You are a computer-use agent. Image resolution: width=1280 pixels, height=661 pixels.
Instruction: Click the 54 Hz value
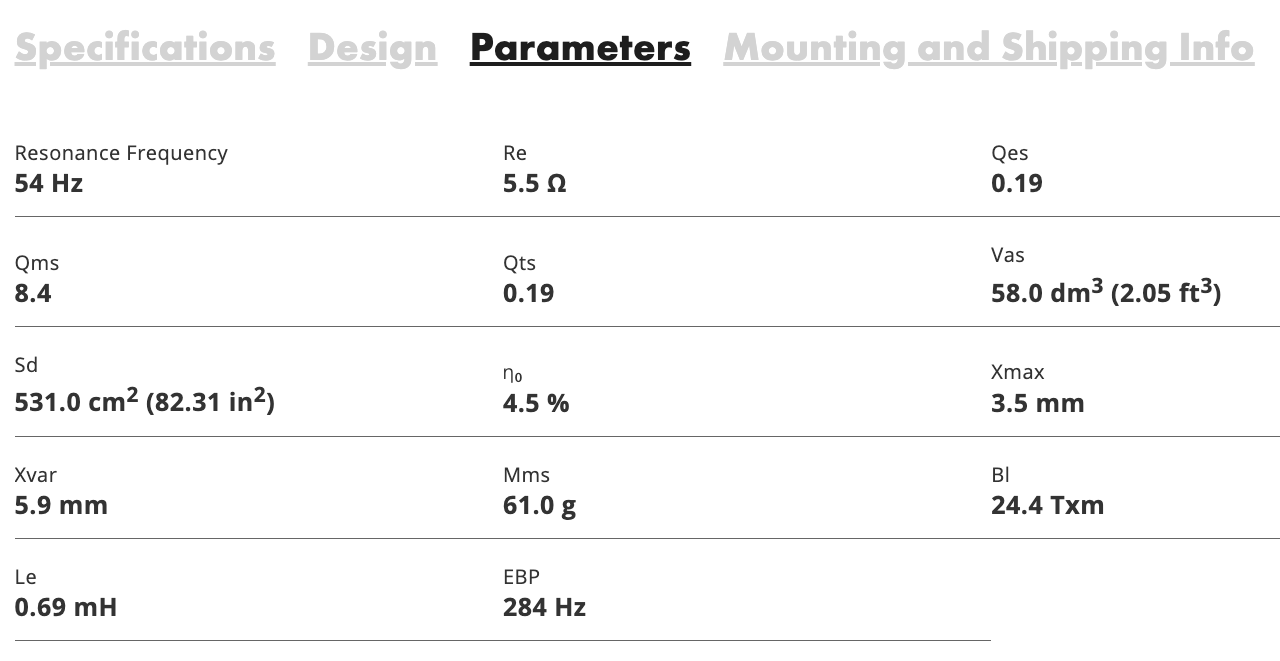(49, 183)
